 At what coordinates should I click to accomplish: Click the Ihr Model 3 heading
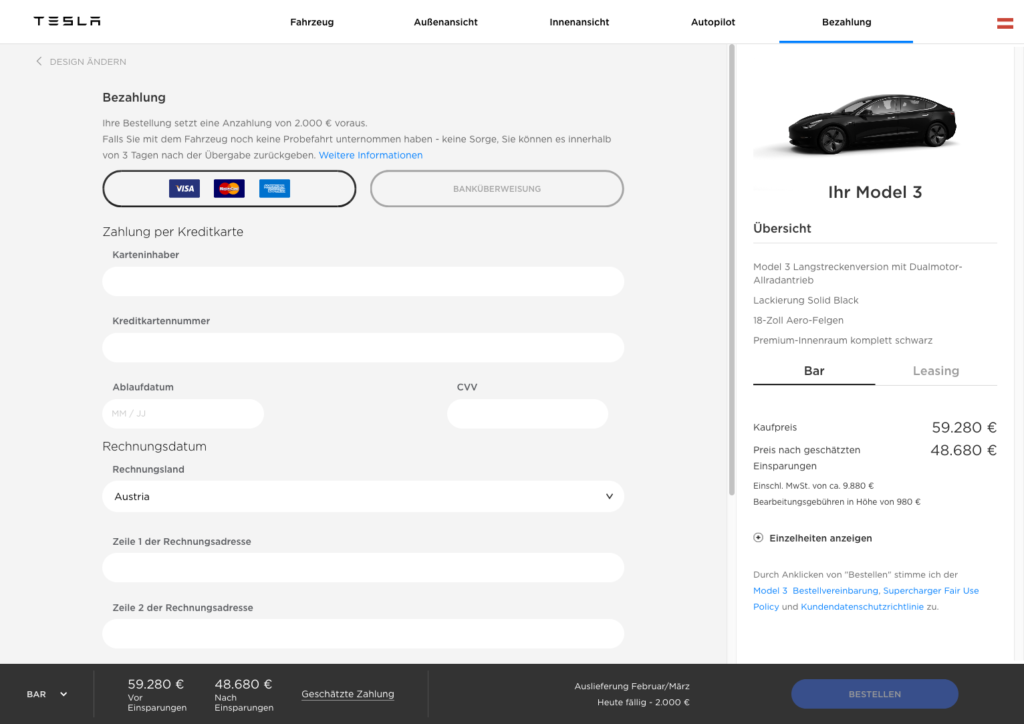click(x=874, y=193)
